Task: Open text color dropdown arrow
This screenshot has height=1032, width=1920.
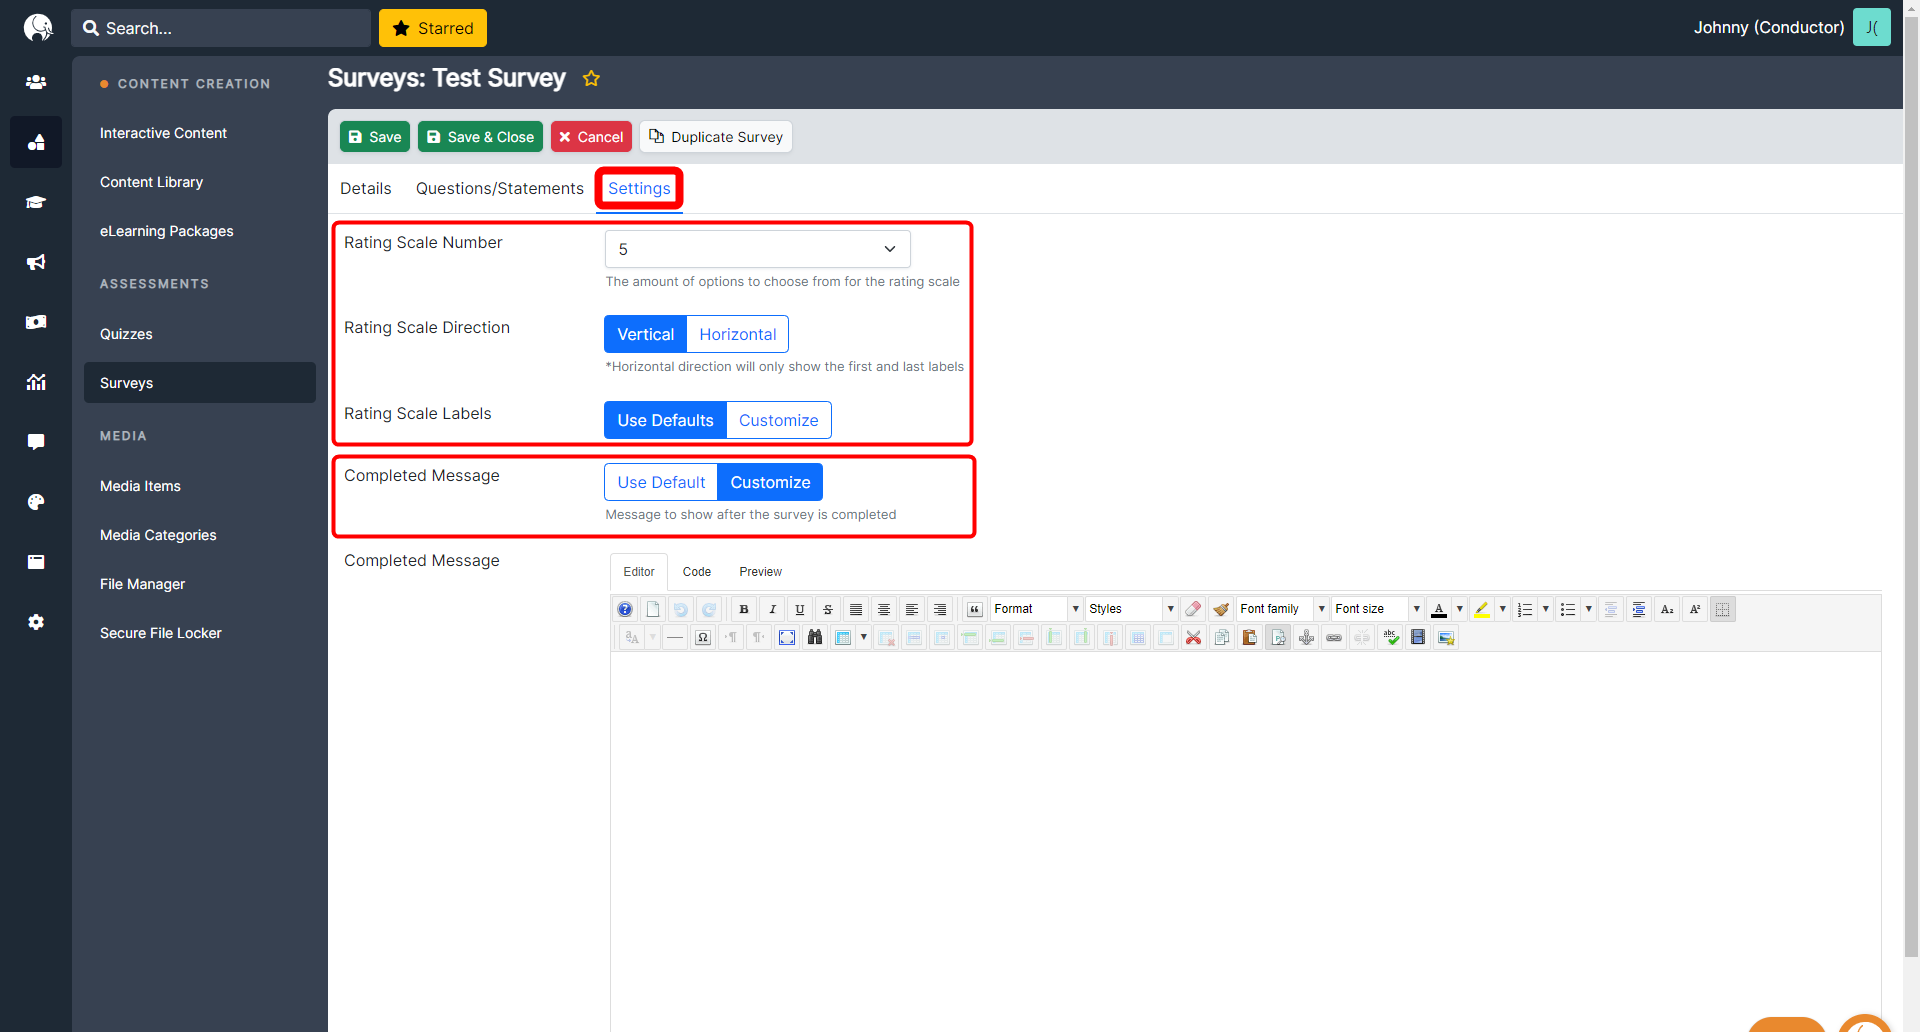Action: [x=1460, y=609]
